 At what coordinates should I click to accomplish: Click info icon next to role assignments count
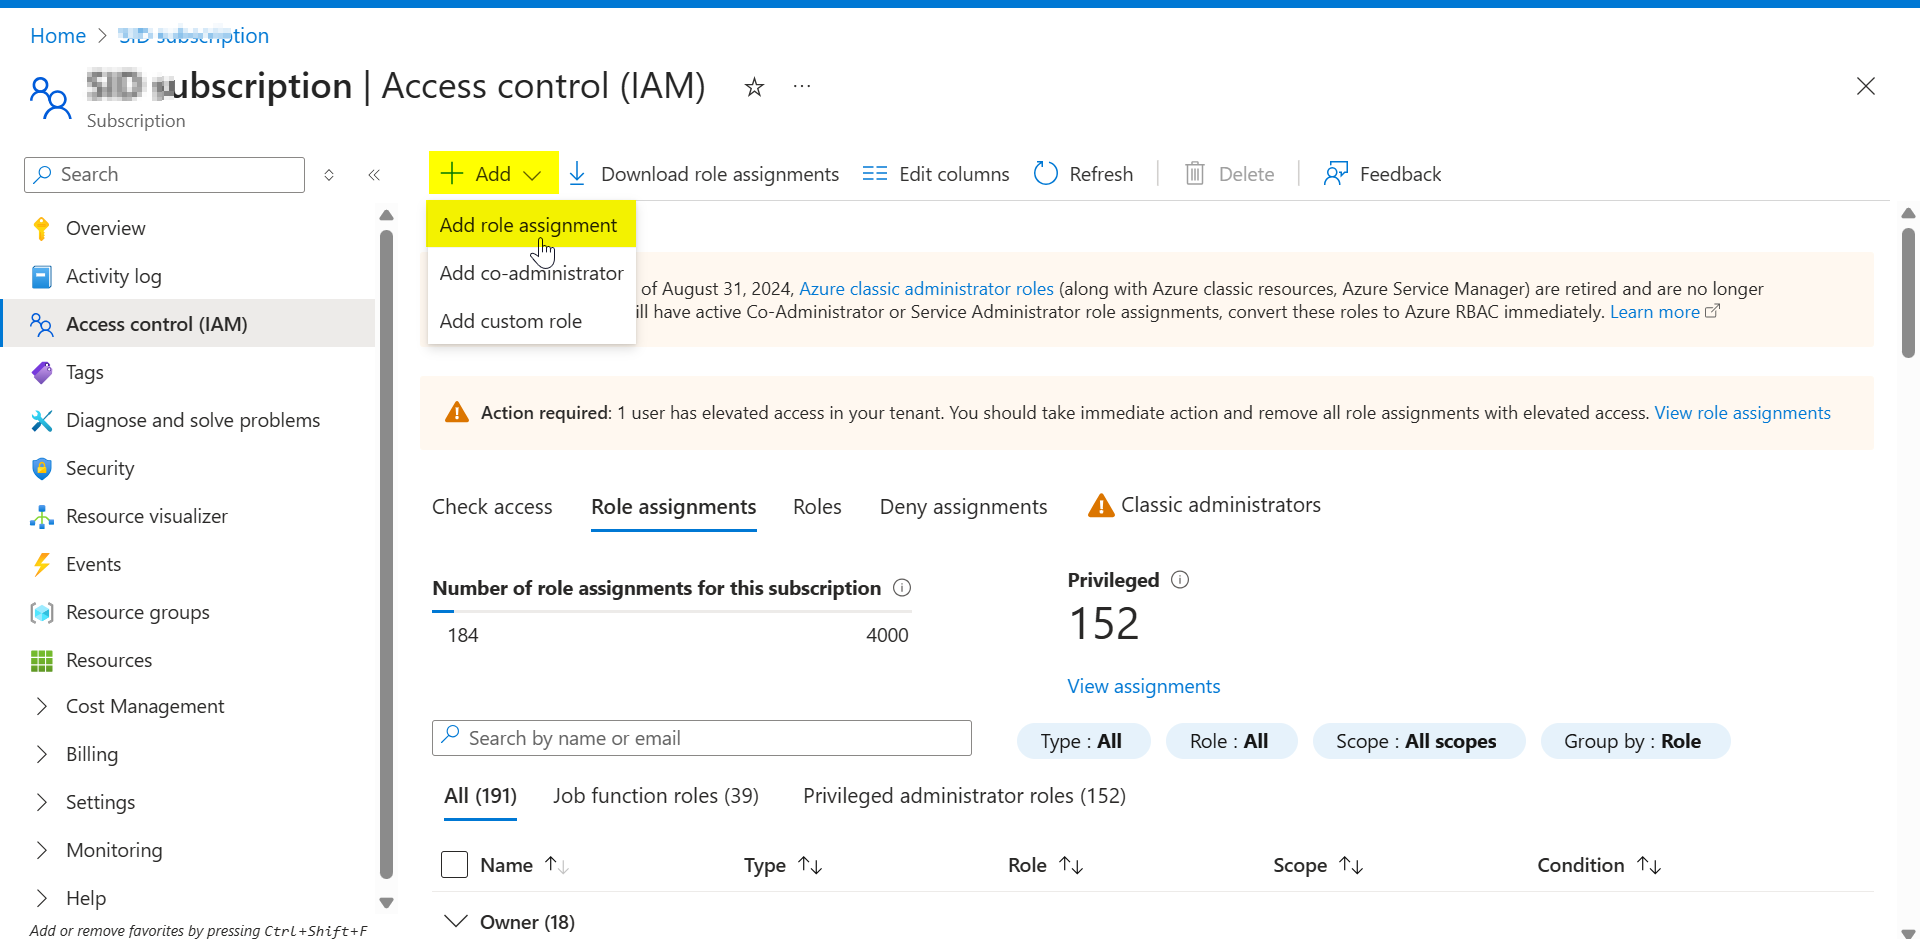(x=902, y=588)
